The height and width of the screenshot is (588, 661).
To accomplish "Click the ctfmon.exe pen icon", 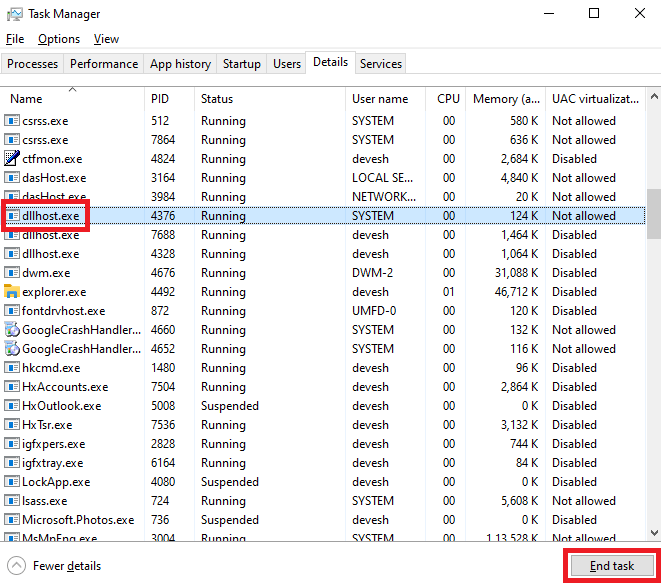I will pyautogui.click(x=12, y=158).
